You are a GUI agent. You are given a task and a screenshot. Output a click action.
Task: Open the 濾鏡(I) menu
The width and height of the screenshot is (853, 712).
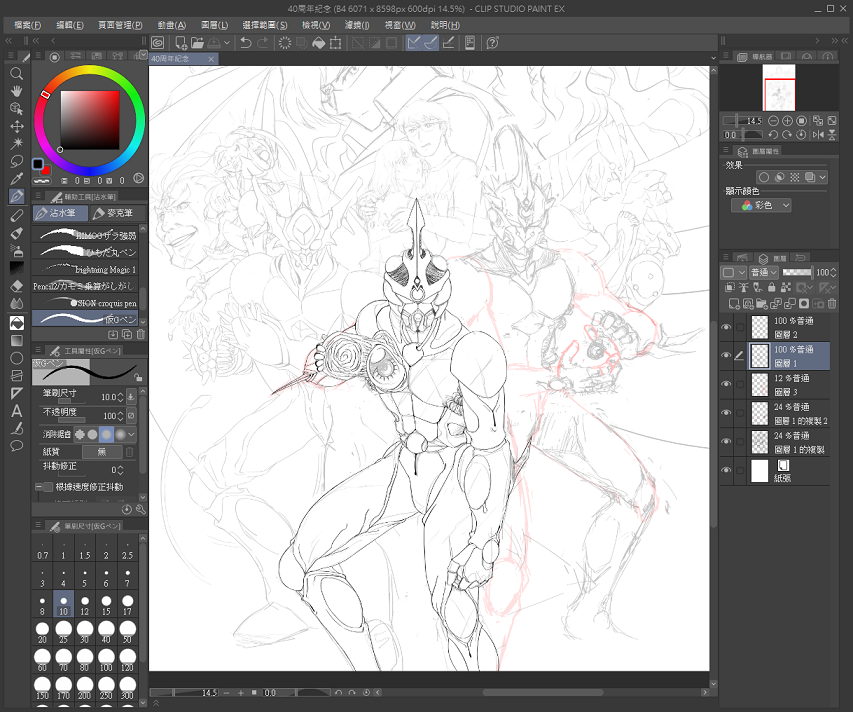click(357, 25)
